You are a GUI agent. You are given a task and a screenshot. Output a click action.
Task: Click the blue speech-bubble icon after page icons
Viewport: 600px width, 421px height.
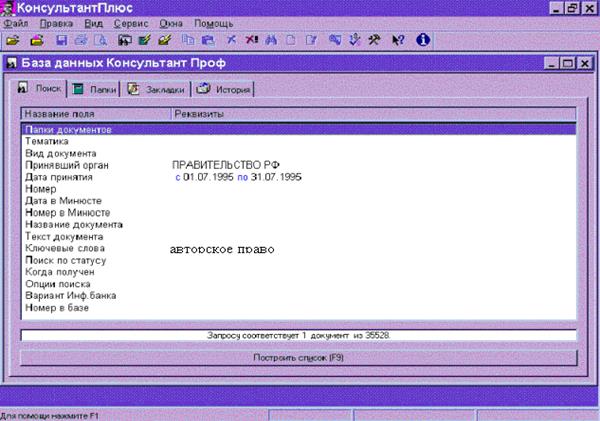tap(335, 40)
